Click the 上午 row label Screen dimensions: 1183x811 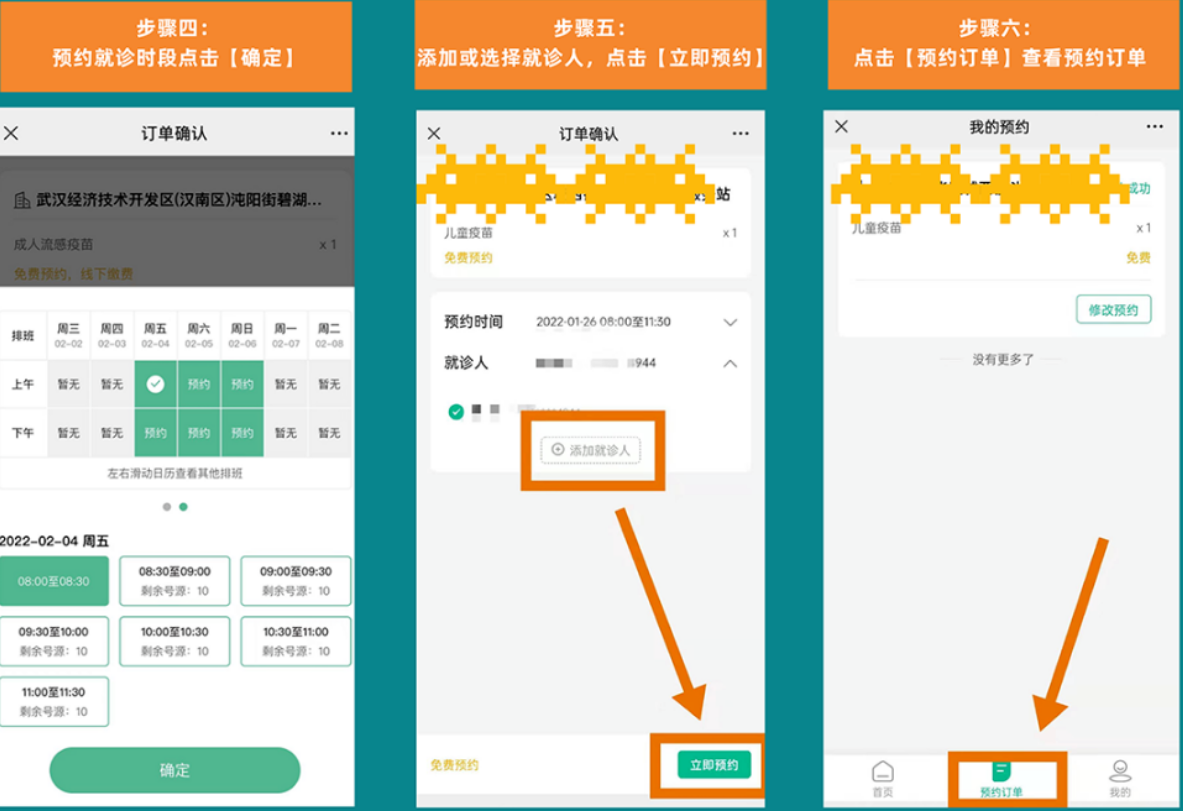(23, 384)
